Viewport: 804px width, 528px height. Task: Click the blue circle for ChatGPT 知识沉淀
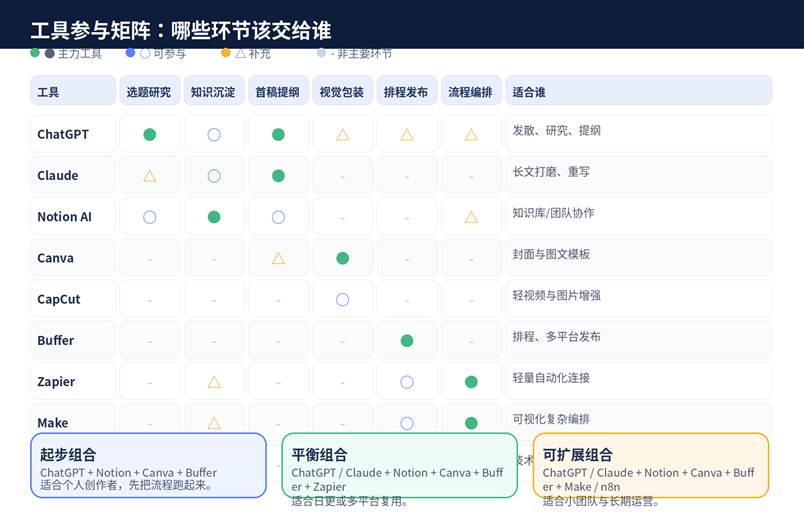pos(214,134)
